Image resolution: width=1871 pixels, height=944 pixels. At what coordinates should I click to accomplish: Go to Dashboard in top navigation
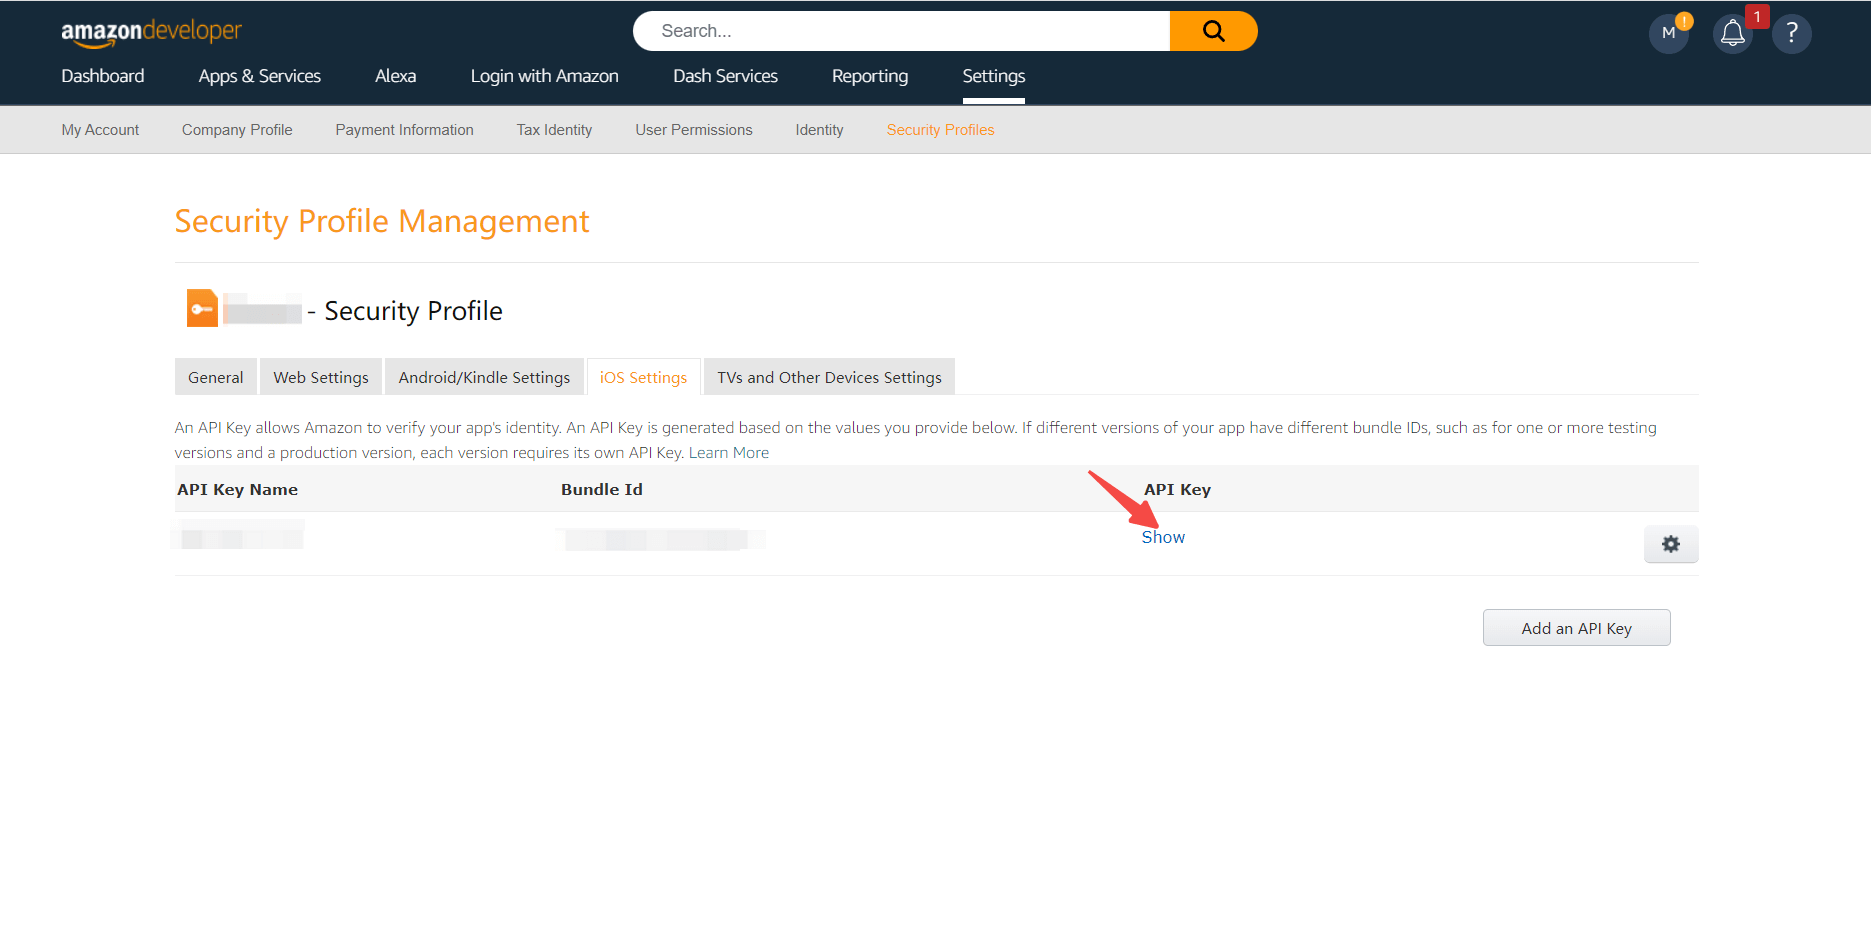(103, 76)
